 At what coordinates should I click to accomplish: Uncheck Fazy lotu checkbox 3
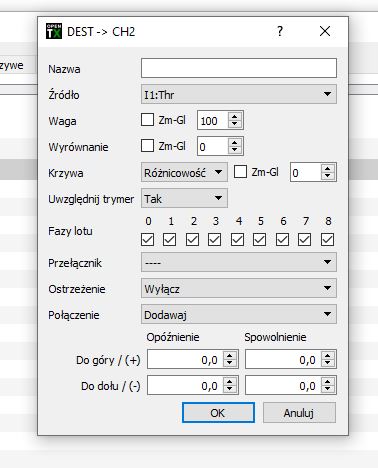point(214,240)
